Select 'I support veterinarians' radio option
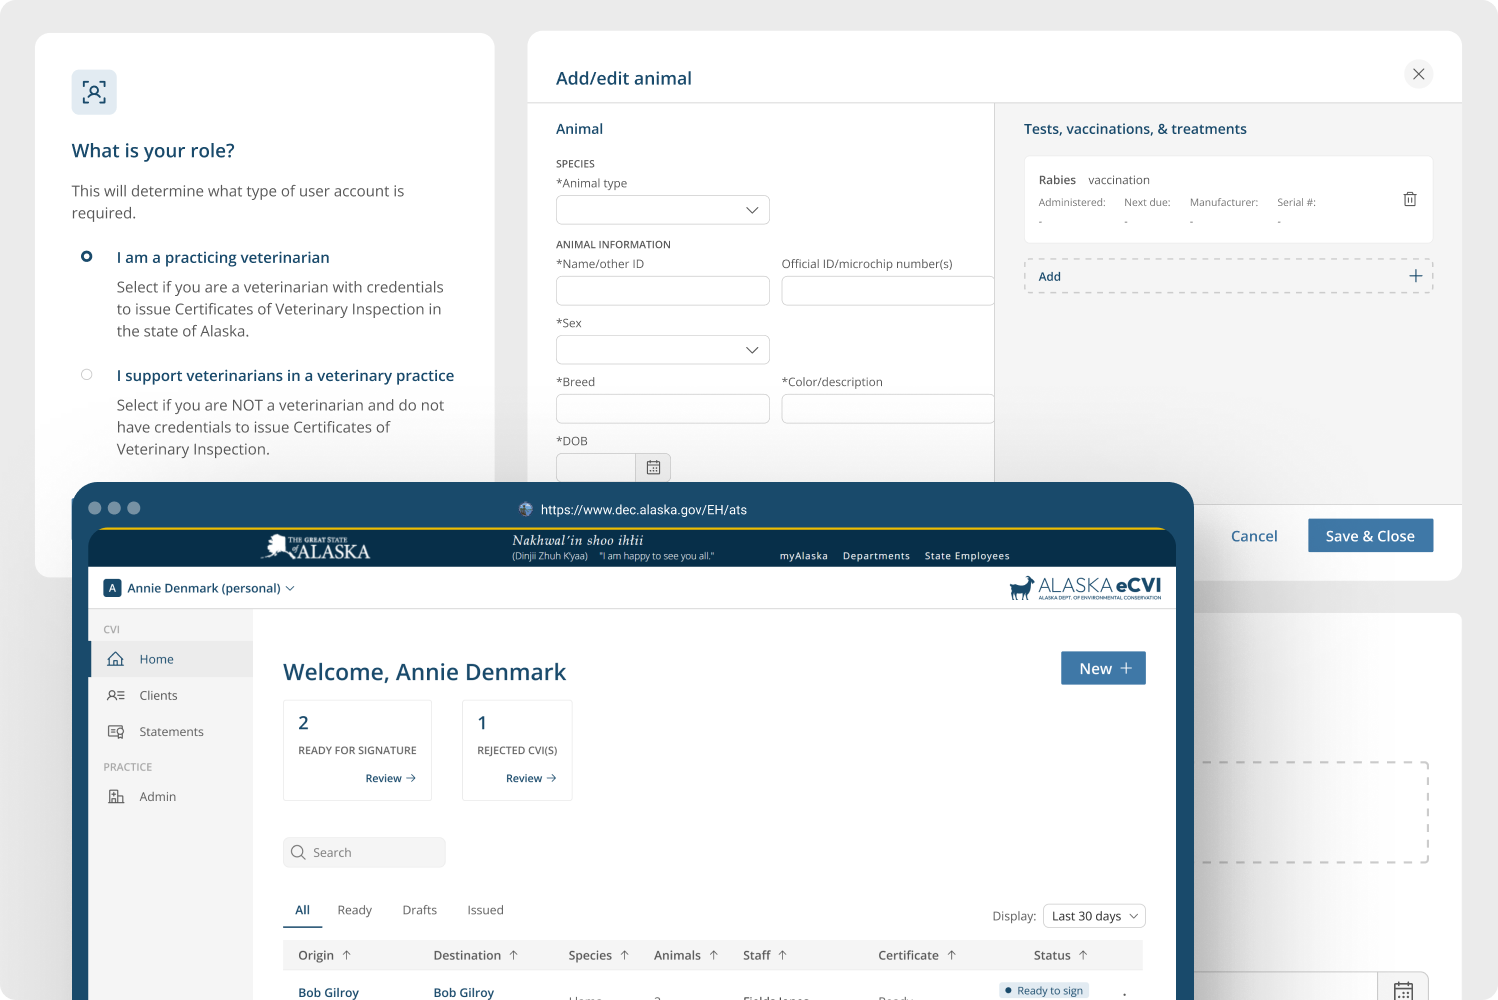Viewport: 1498px width, 1000px height. point(87,375)
